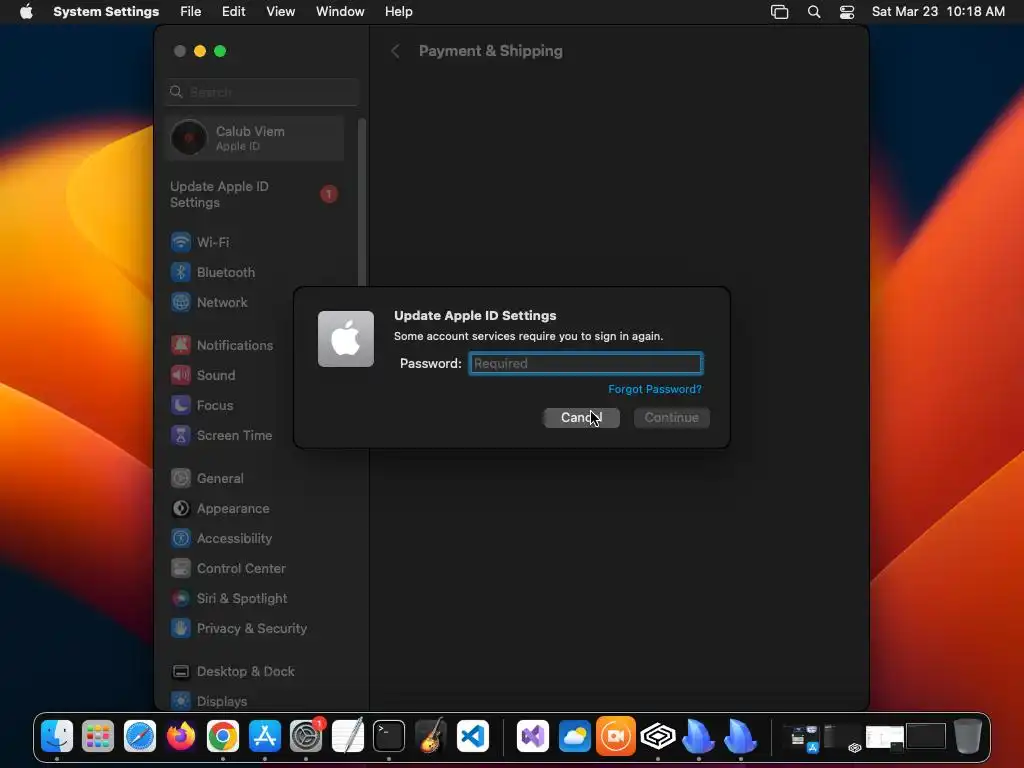Open Terminal from the Dock
The height and width of the screenshot is (768, 1024).
389,736
